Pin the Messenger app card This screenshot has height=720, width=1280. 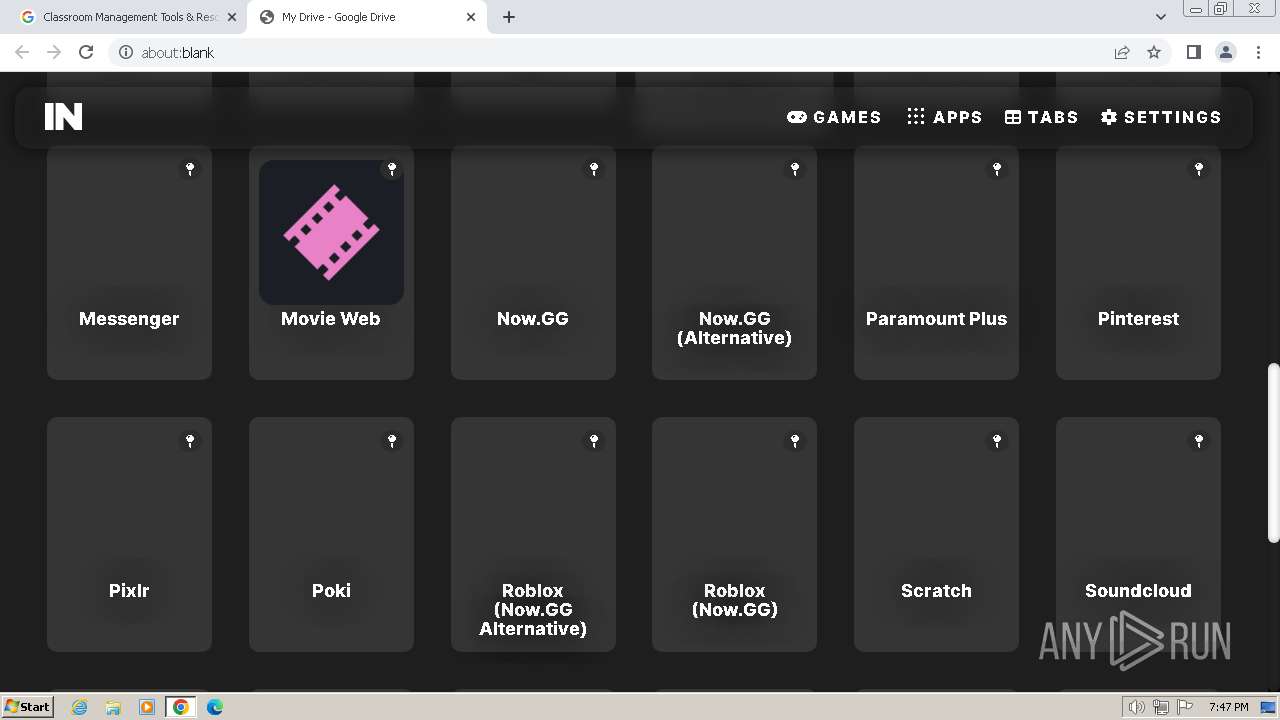pyautogui.click(x=190, y=169)
